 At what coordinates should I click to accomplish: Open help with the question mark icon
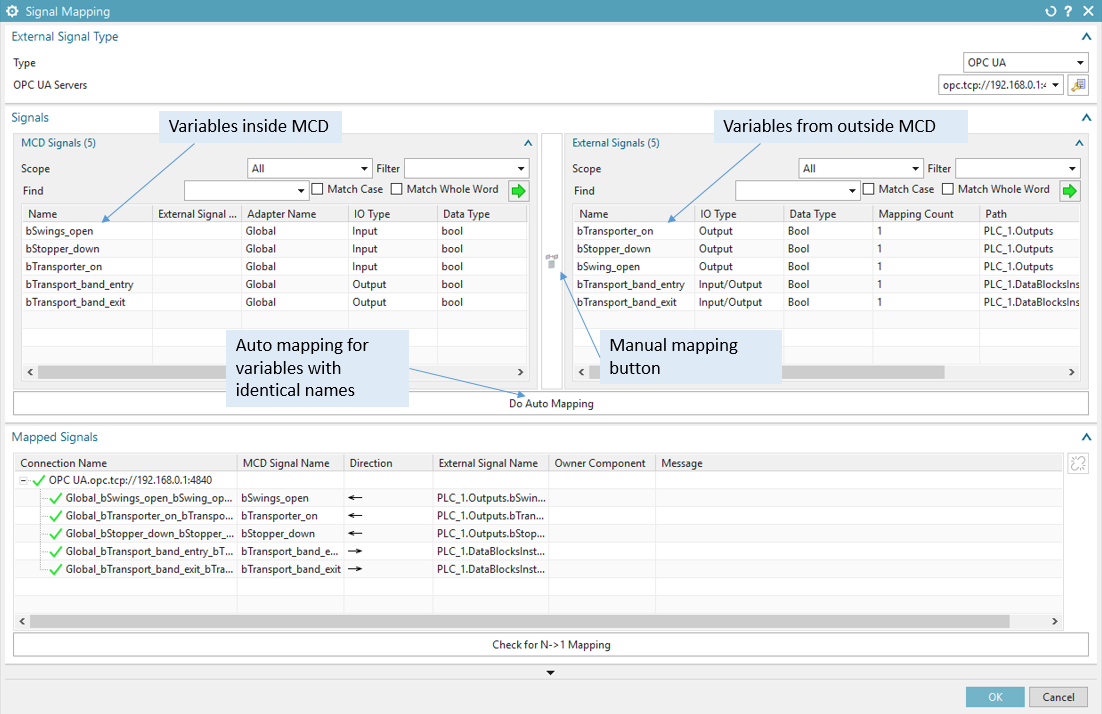click(1069, 11)
